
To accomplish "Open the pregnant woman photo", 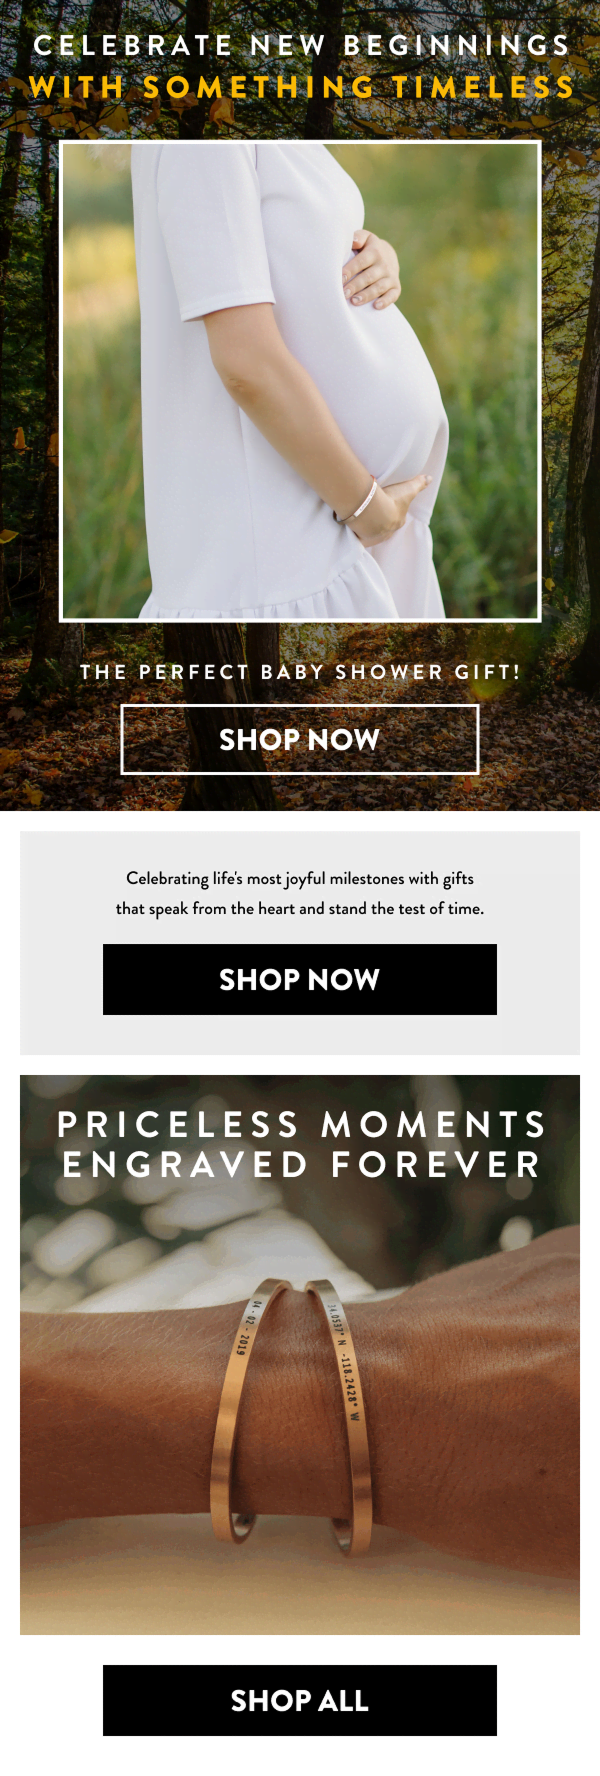I will (300, 381).
